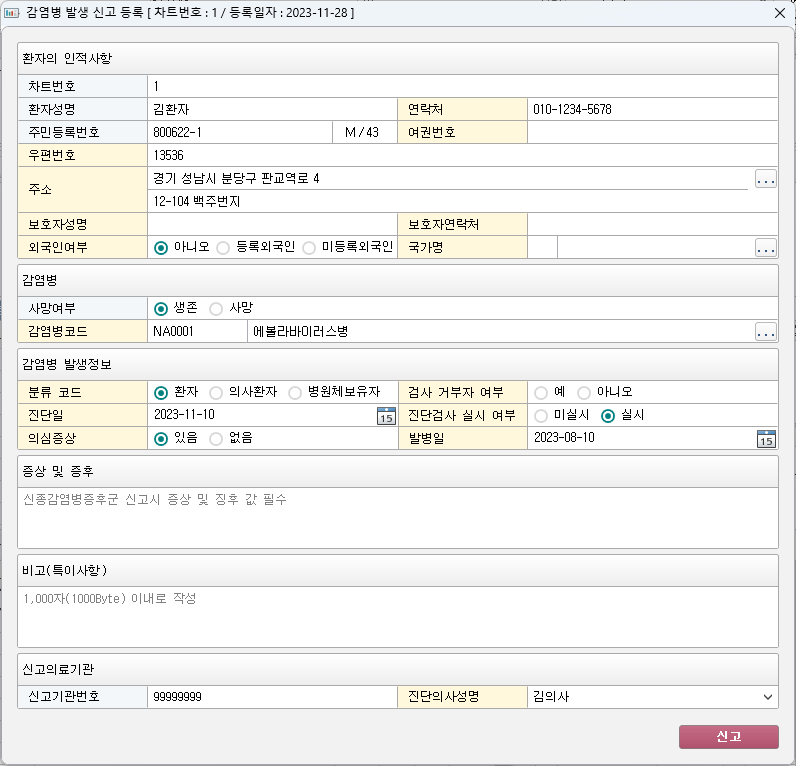Open the 발병일 calendar picker icon

(x=766, y=438)
